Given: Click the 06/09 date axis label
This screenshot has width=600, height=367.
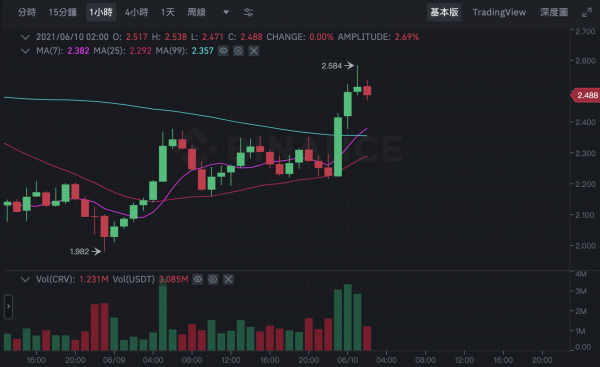Looking at the screenshot, I should [x=114, y=360].
